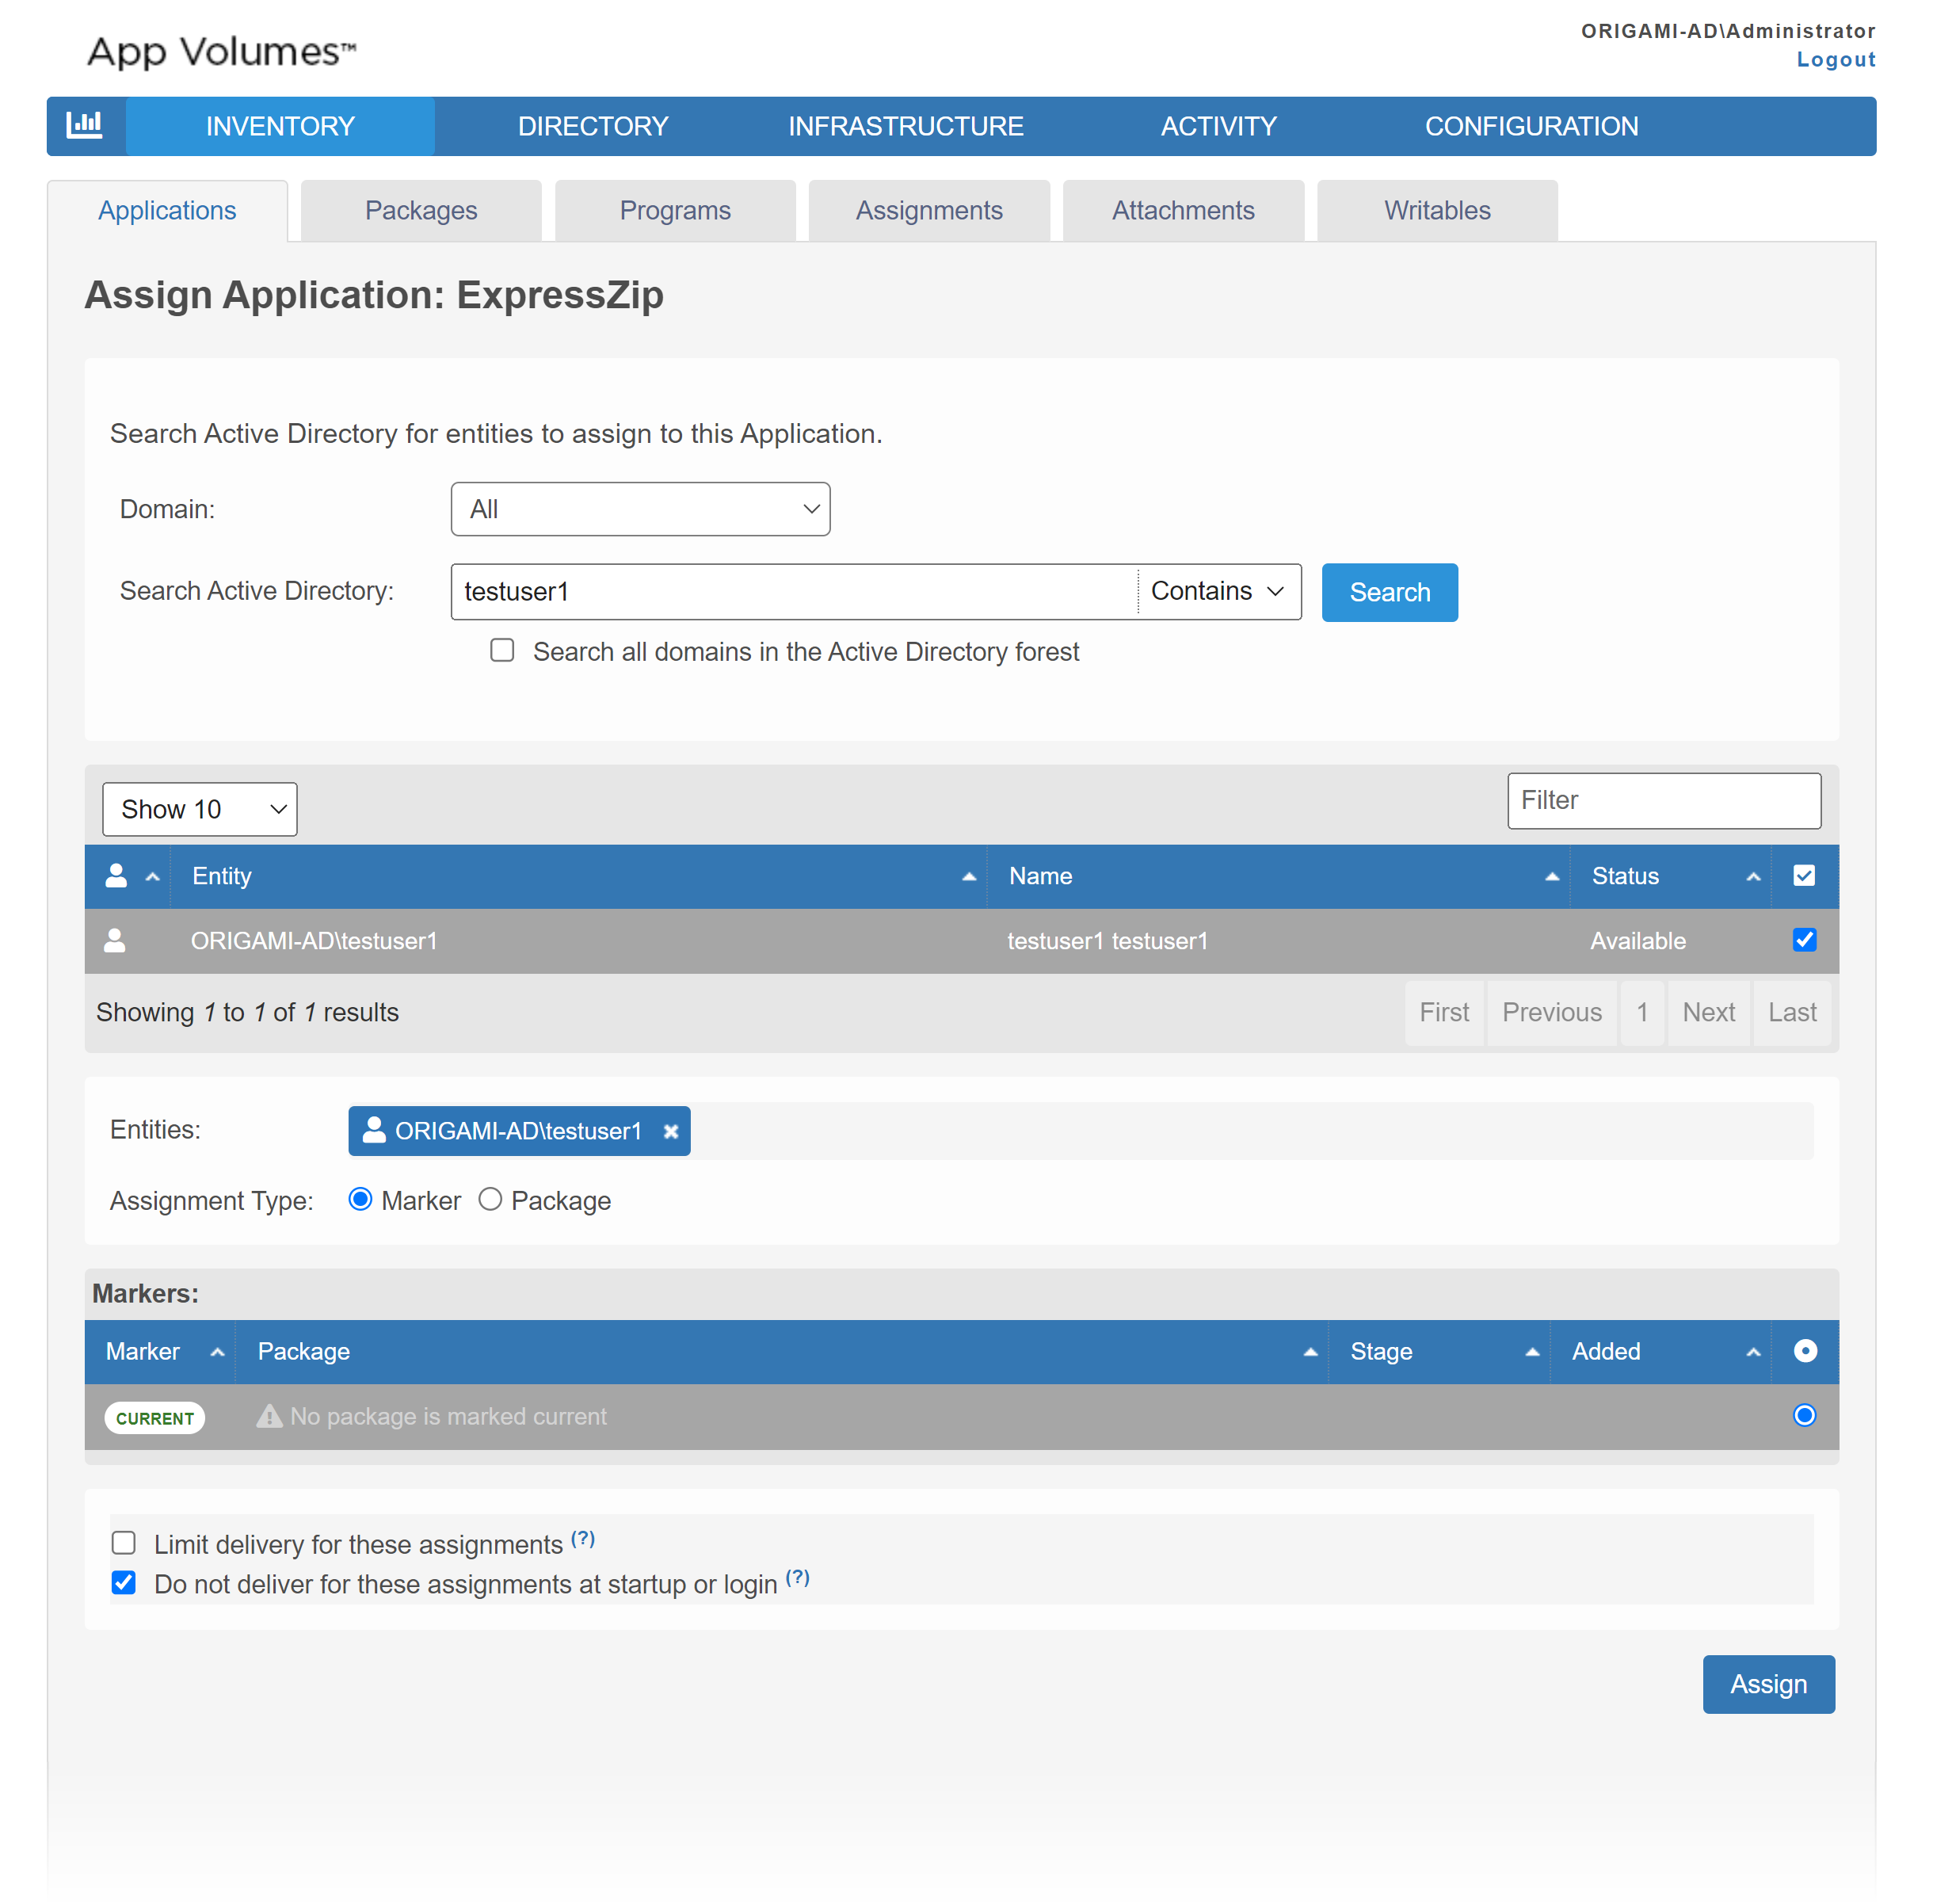
Task: Sort by Entity column arrow
Action: pos(968,876)
